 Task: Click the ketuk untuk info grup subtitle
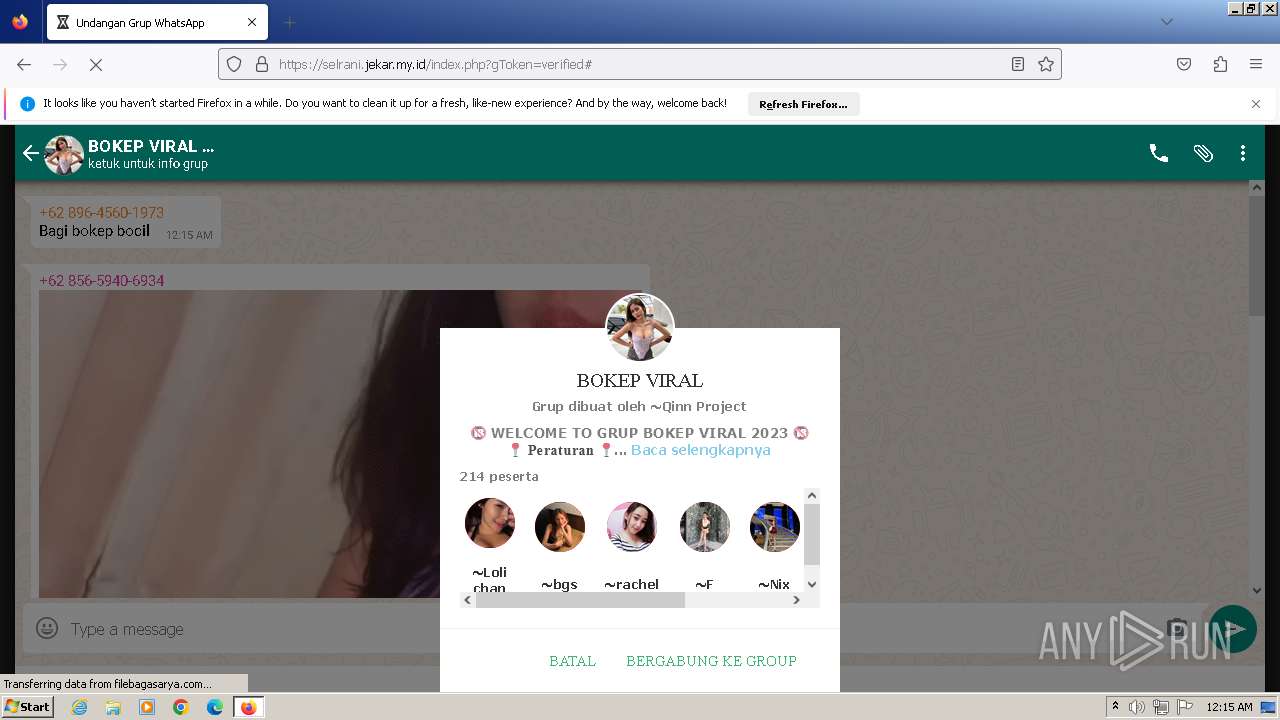point(148,164)
